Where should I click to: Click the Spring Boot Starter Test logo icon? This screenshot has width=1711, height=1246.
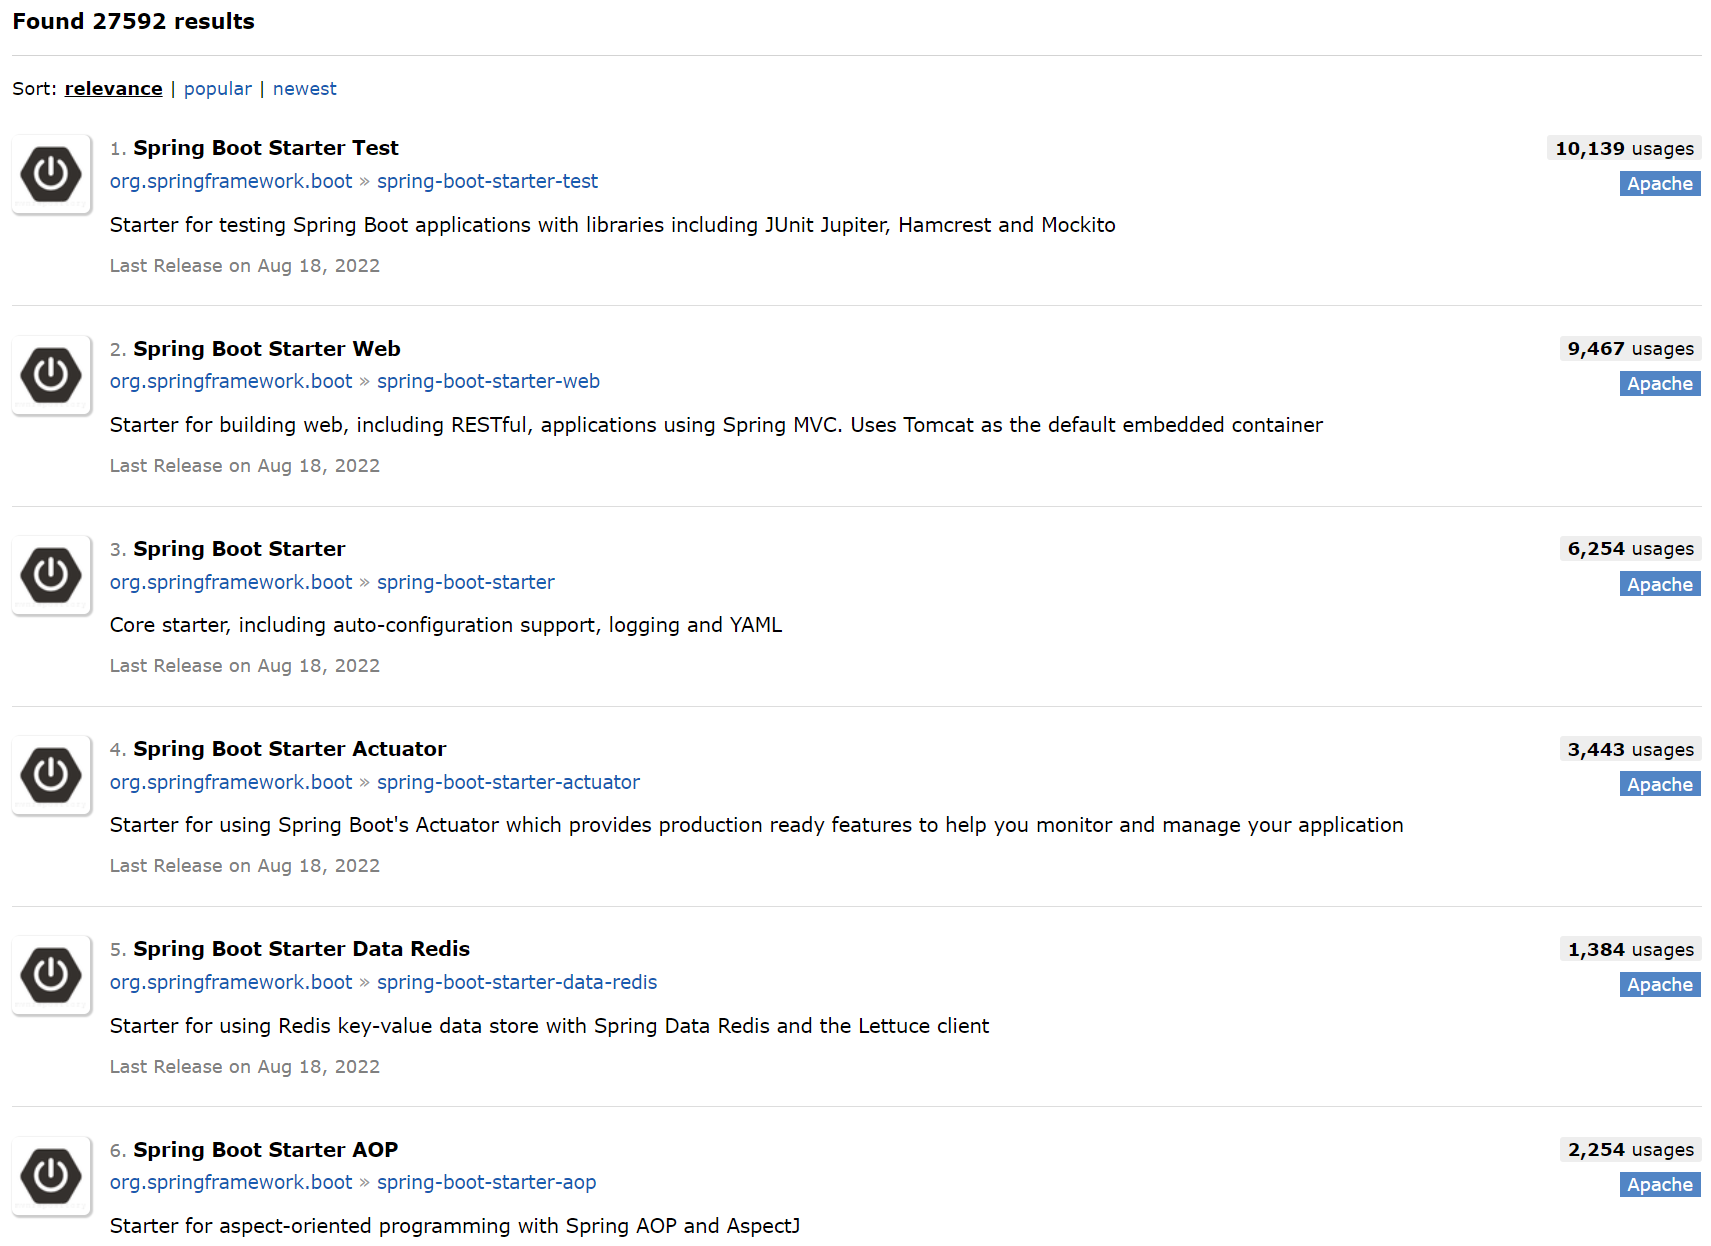pyautogui.click(x=51, y=175)
